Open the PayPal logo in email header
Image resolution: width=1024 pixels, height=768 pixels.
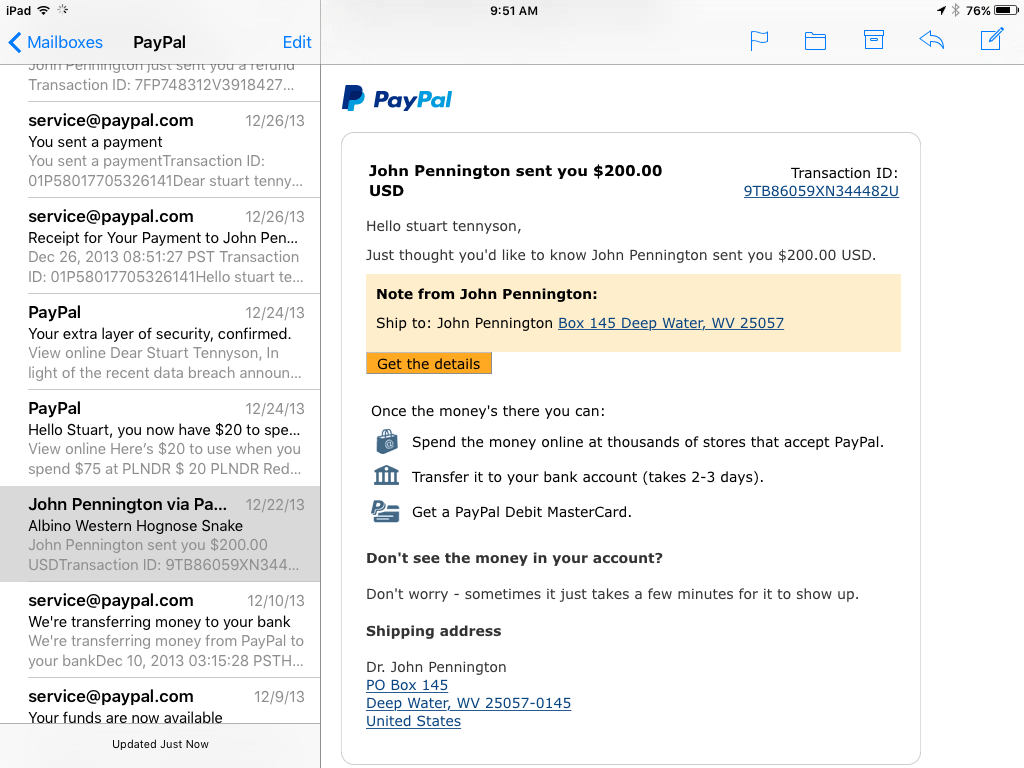click(397, 99)
